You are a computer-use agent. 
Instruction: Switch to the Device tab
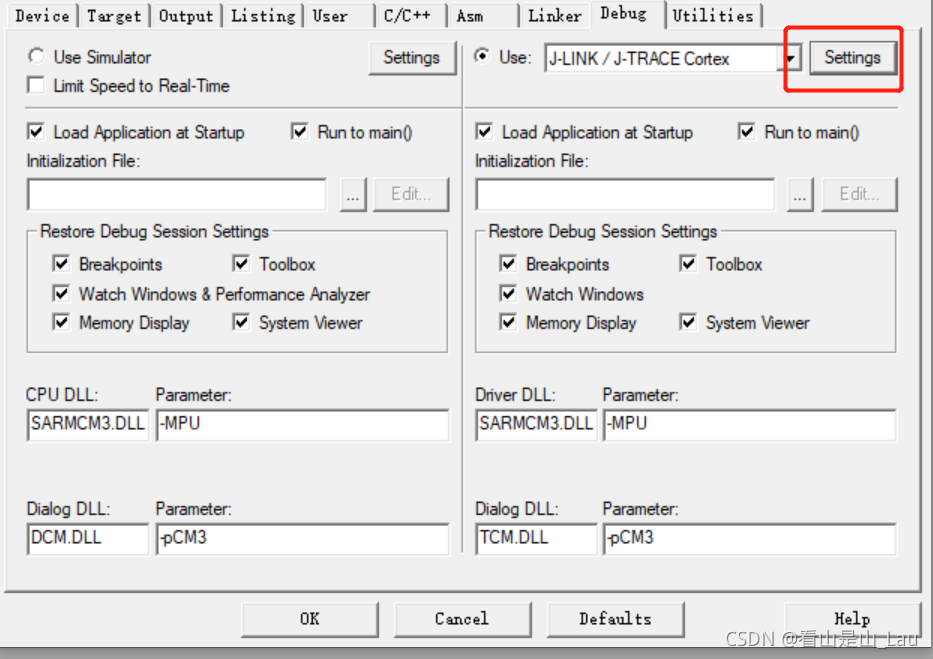pos(42,16)
